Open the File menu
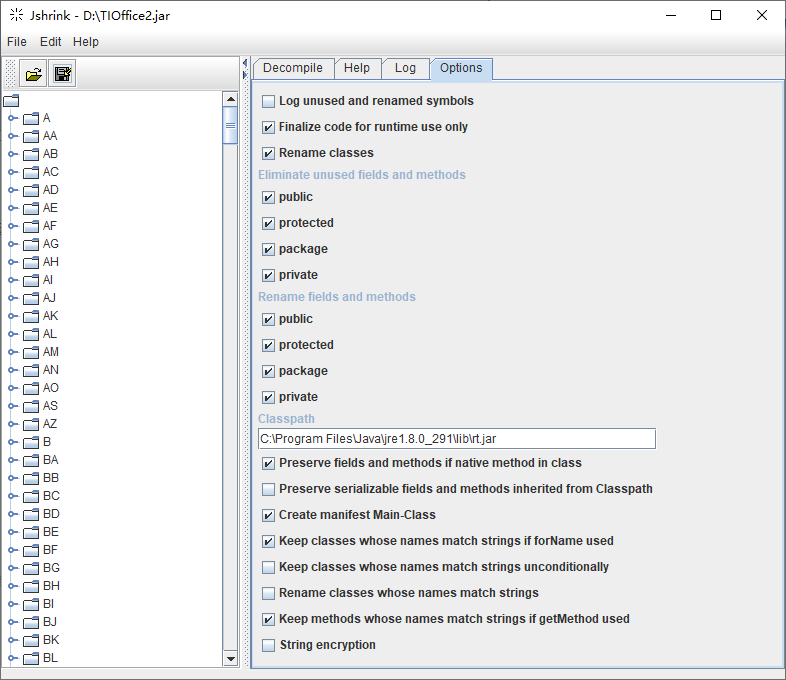The image size is (786, 680). point(17,42)
